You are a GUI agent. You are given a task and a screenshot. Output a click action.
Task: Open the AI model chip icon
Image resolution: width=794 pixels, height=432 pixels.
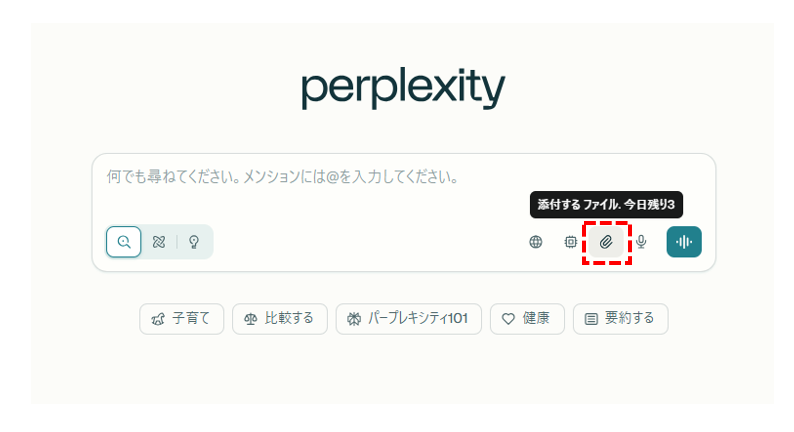click(571, 242)
